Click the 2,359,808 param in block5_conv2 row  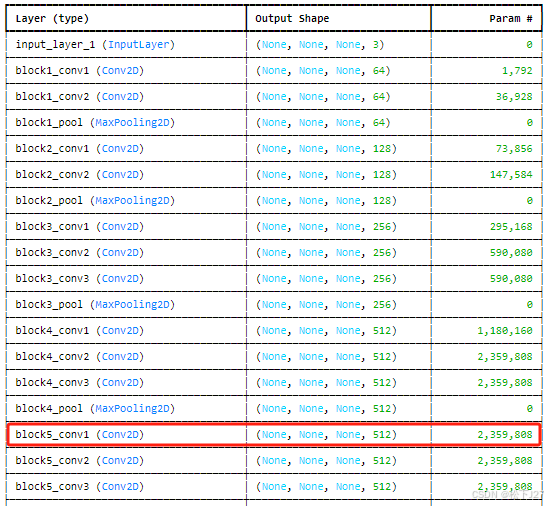tap(505, 461)
